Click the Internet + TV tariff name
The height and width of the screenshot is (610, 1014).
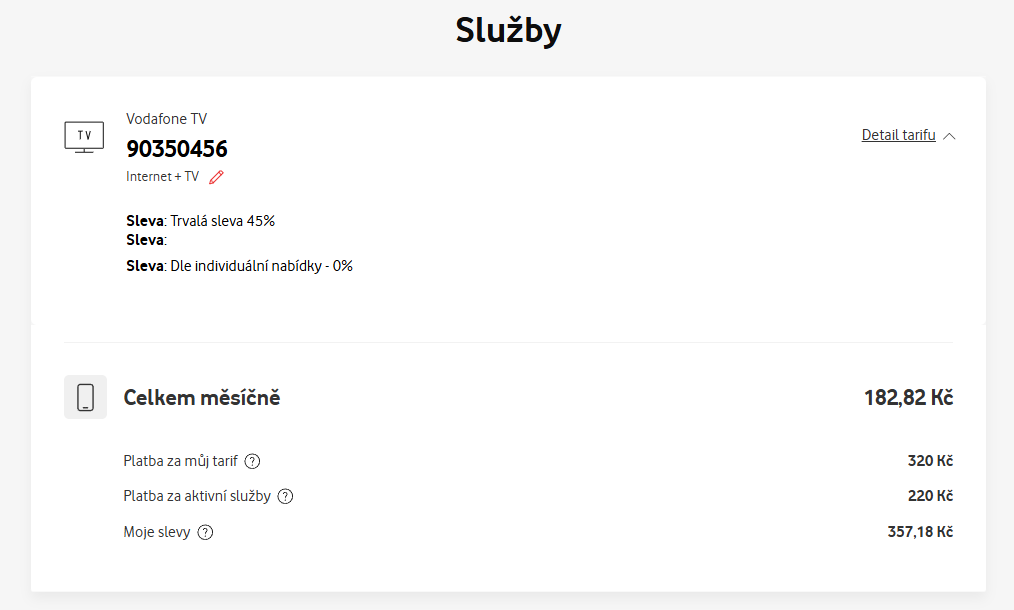162,177
